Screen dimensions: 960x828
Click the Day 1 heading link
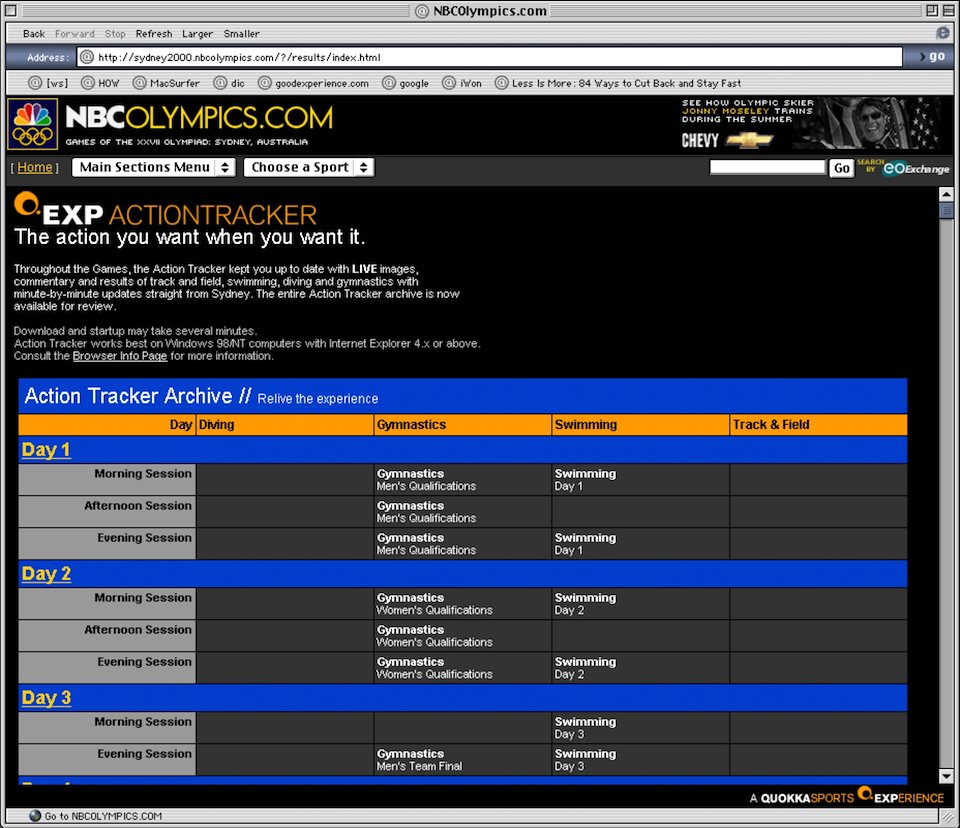46,450
